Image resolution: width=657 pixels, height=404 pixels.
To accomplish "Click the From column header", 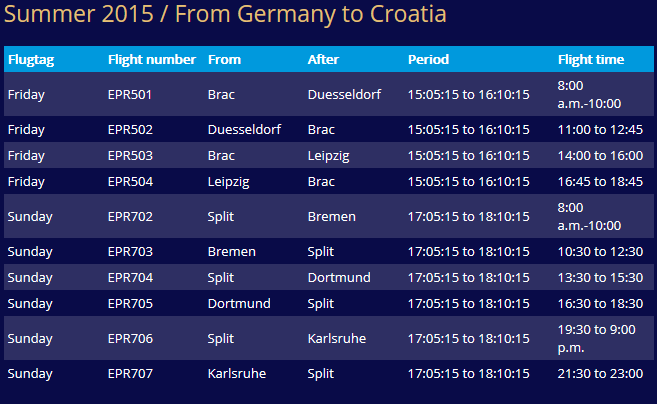I will [x=225, y=60].
